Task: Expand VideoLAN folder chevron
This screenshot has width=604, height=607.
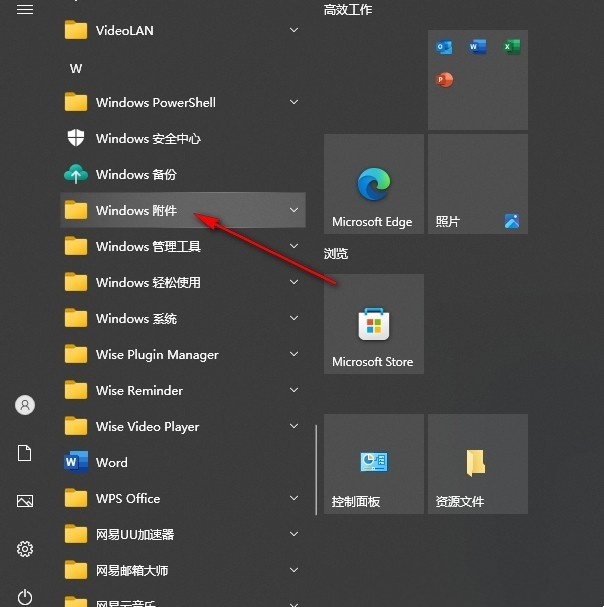Action: pyautogui.click(x=294, y=30)
